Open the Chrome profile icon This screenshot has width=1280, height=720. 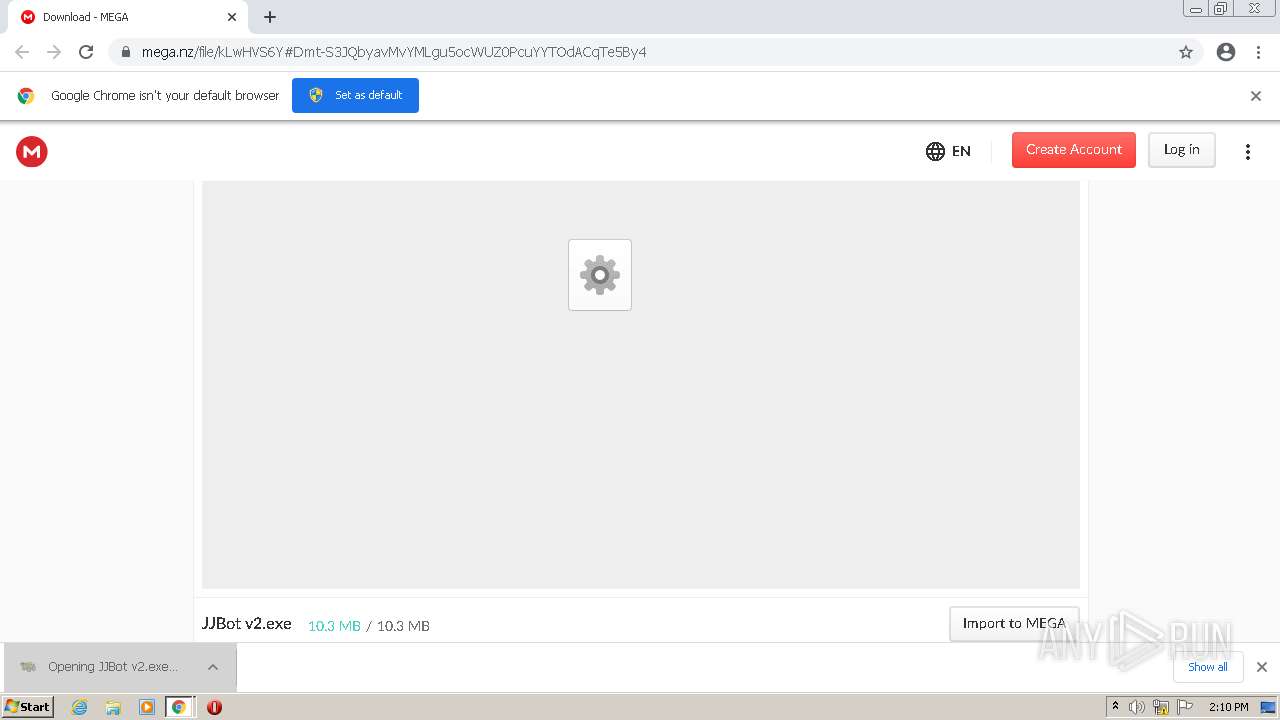pyautogui.click(x=1226, y=52)
